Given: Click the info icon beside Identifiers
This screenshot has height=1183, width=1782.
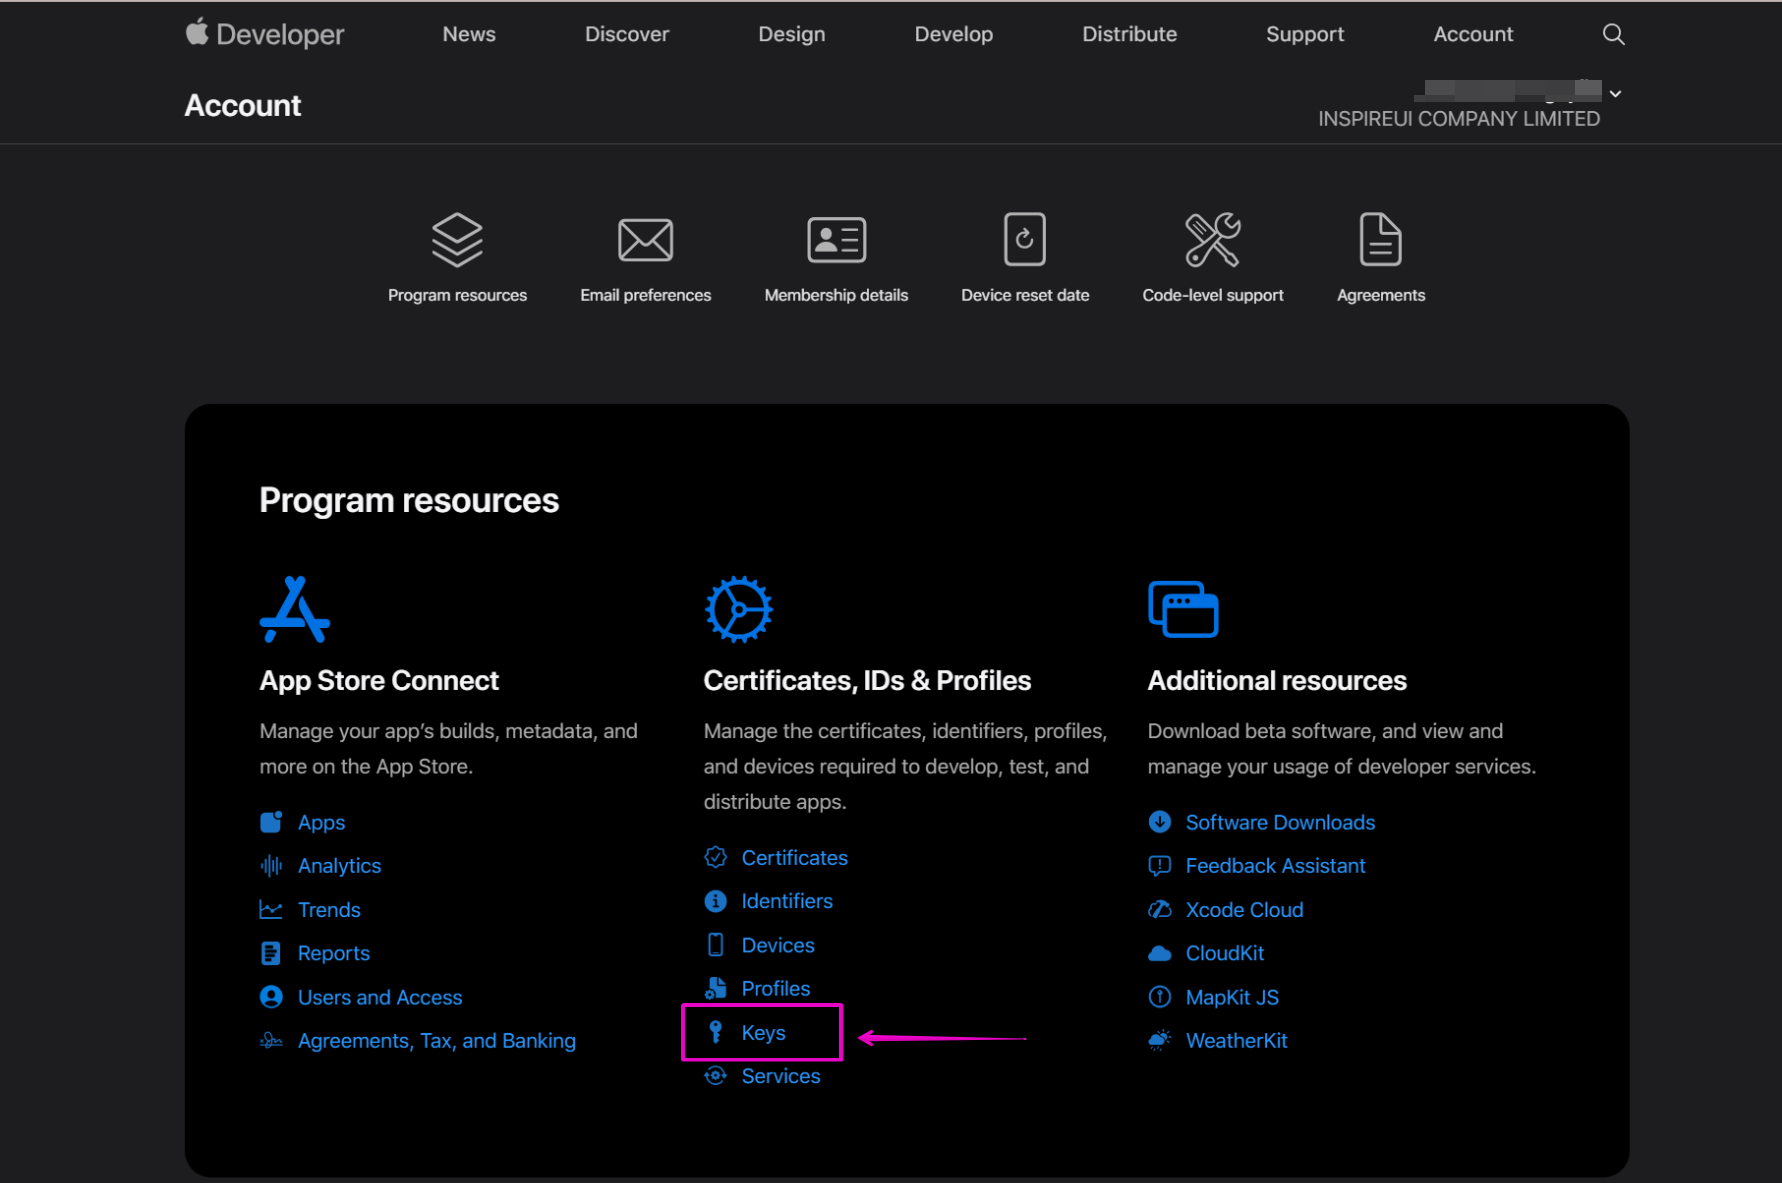Looking at the screenshot, I should 715,901.
